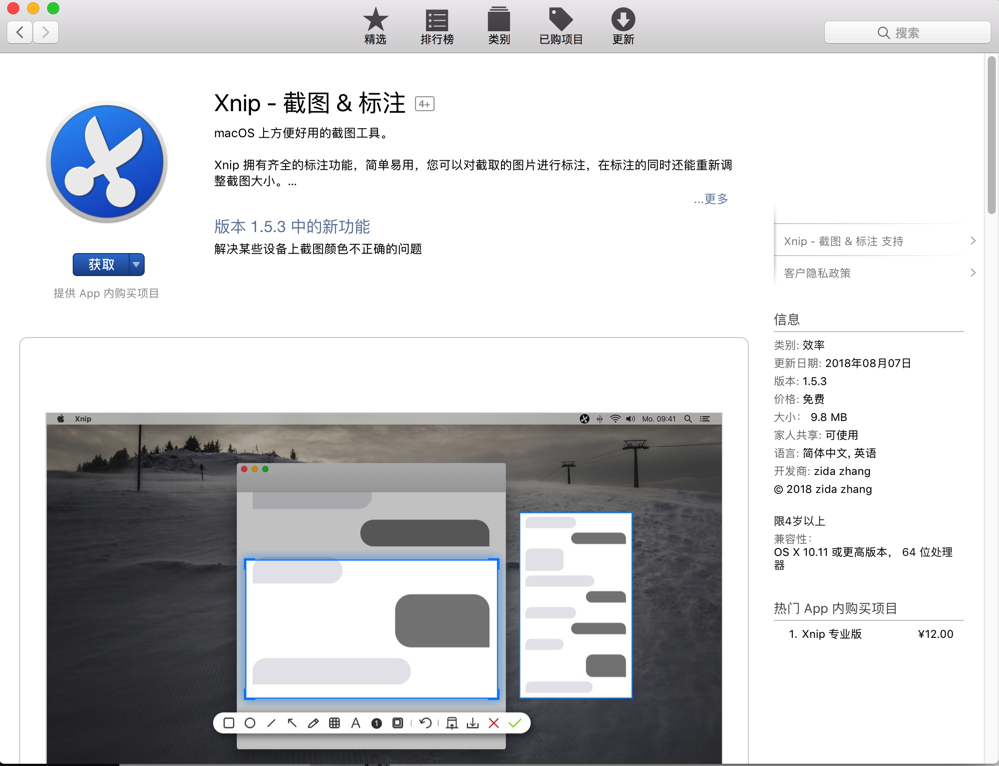
Task: Click the 提供 App 内购买项目 label
Action: 106,293
